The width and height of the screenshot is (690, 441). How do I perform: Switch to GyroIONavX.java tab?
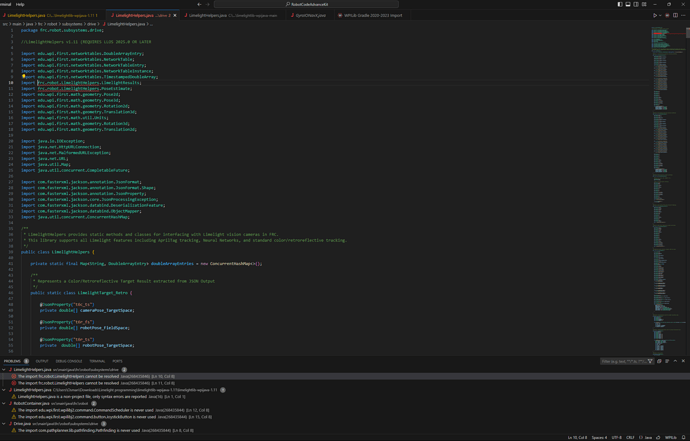click(x=309, y=15)
